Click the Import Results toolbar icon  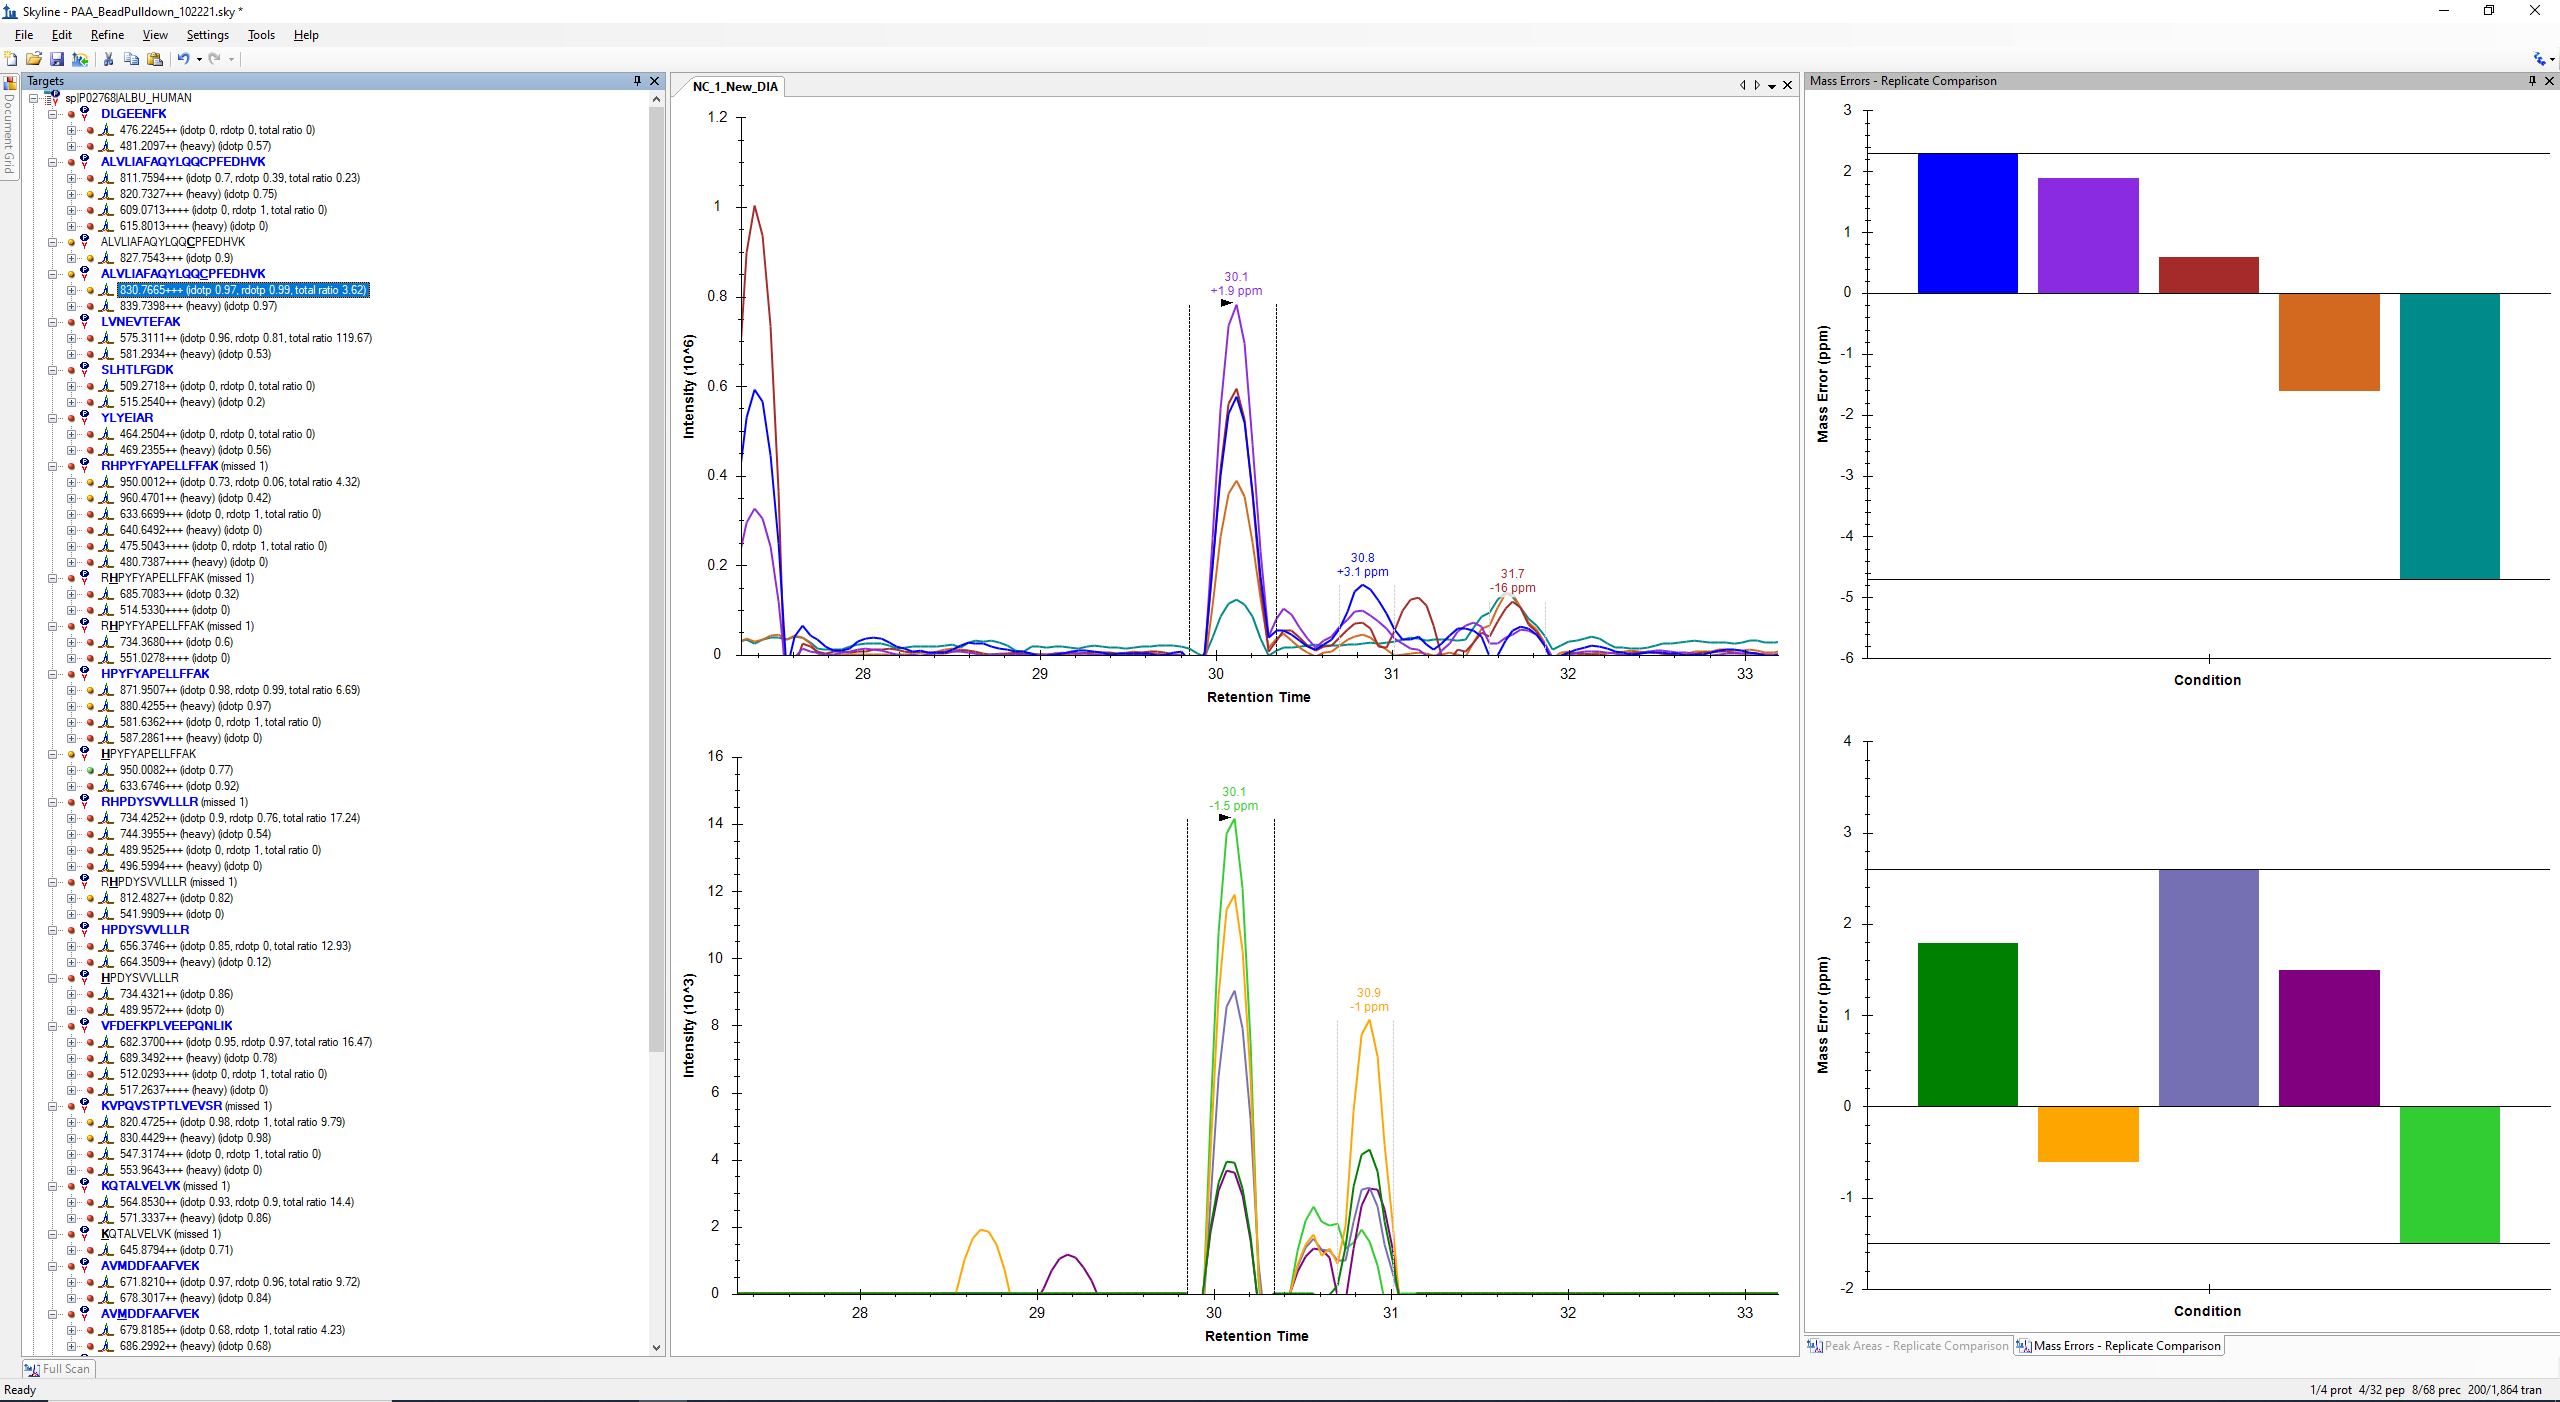click(x=80, y=59)
